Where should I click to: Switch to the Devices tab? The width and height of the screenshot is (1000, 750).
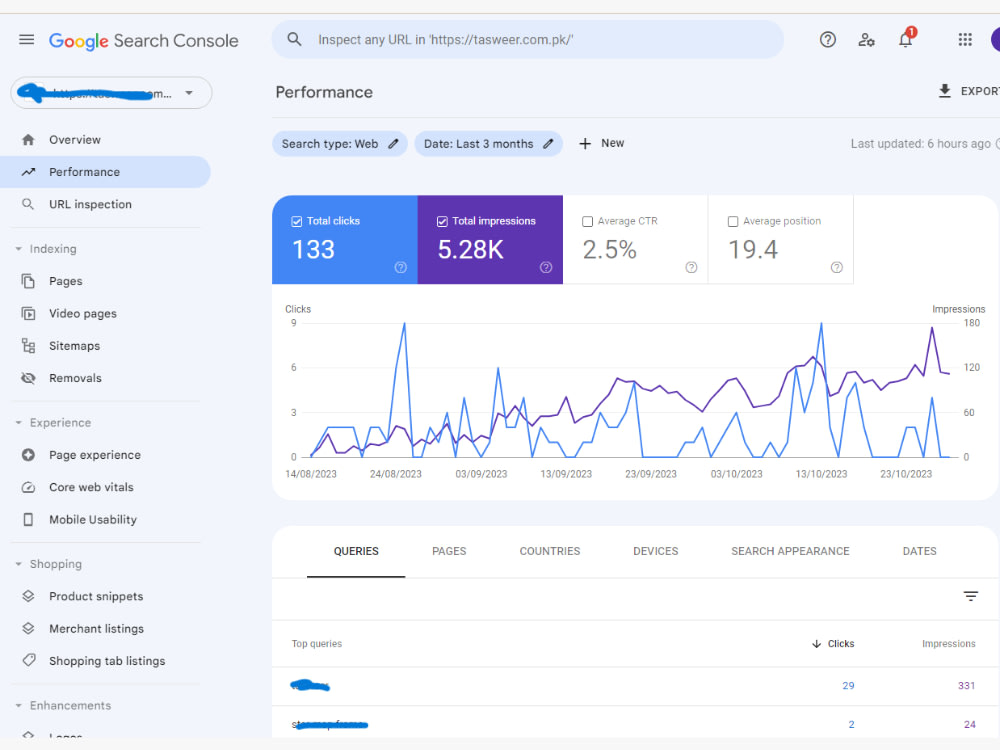[656, 551]
